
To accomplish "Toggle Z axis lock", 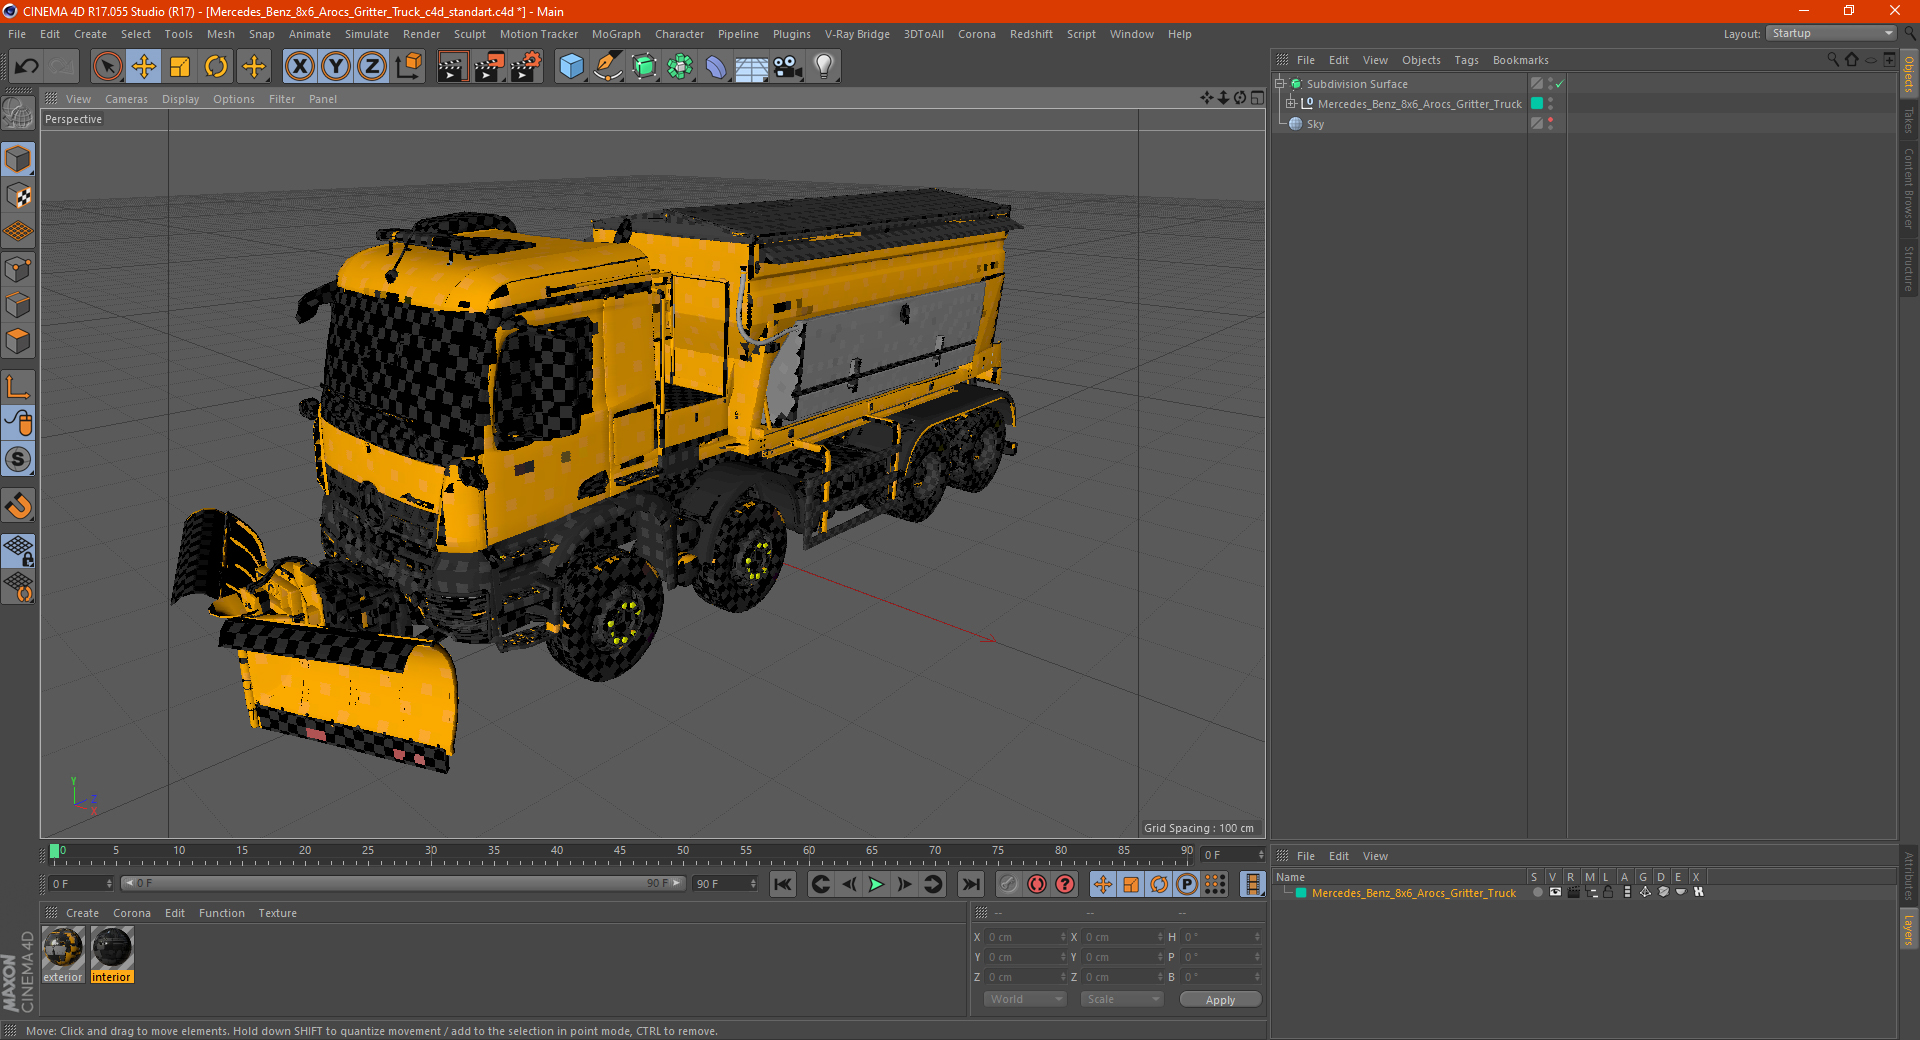I will (x=372, y=67).
